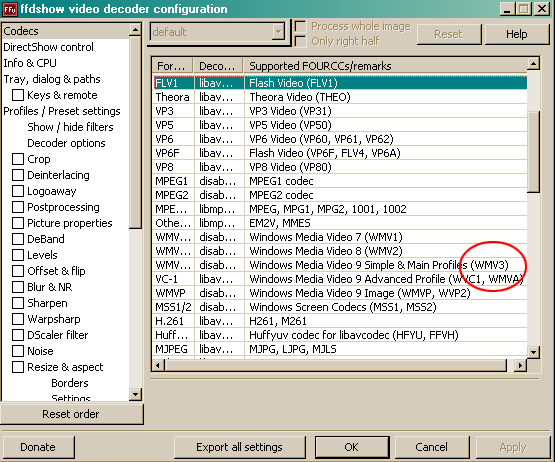Select Show / hide filters item
The height and width of the screenshot is (462, 555).
(70, 127)
